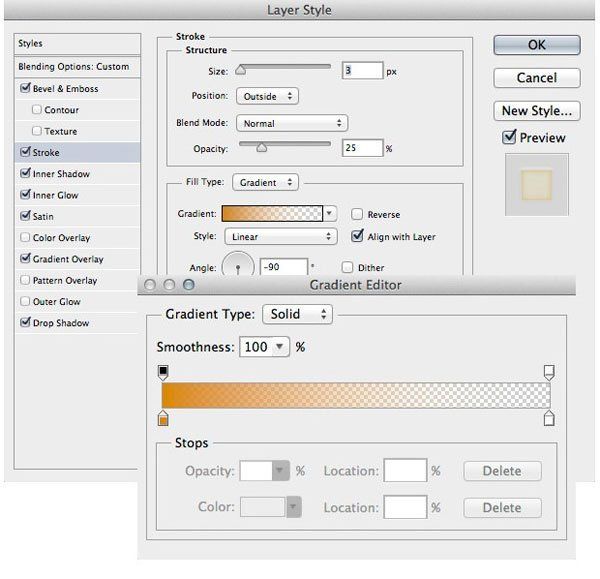Toggle the Drop Shadow checkbox
600x579 pixels.
25,322
